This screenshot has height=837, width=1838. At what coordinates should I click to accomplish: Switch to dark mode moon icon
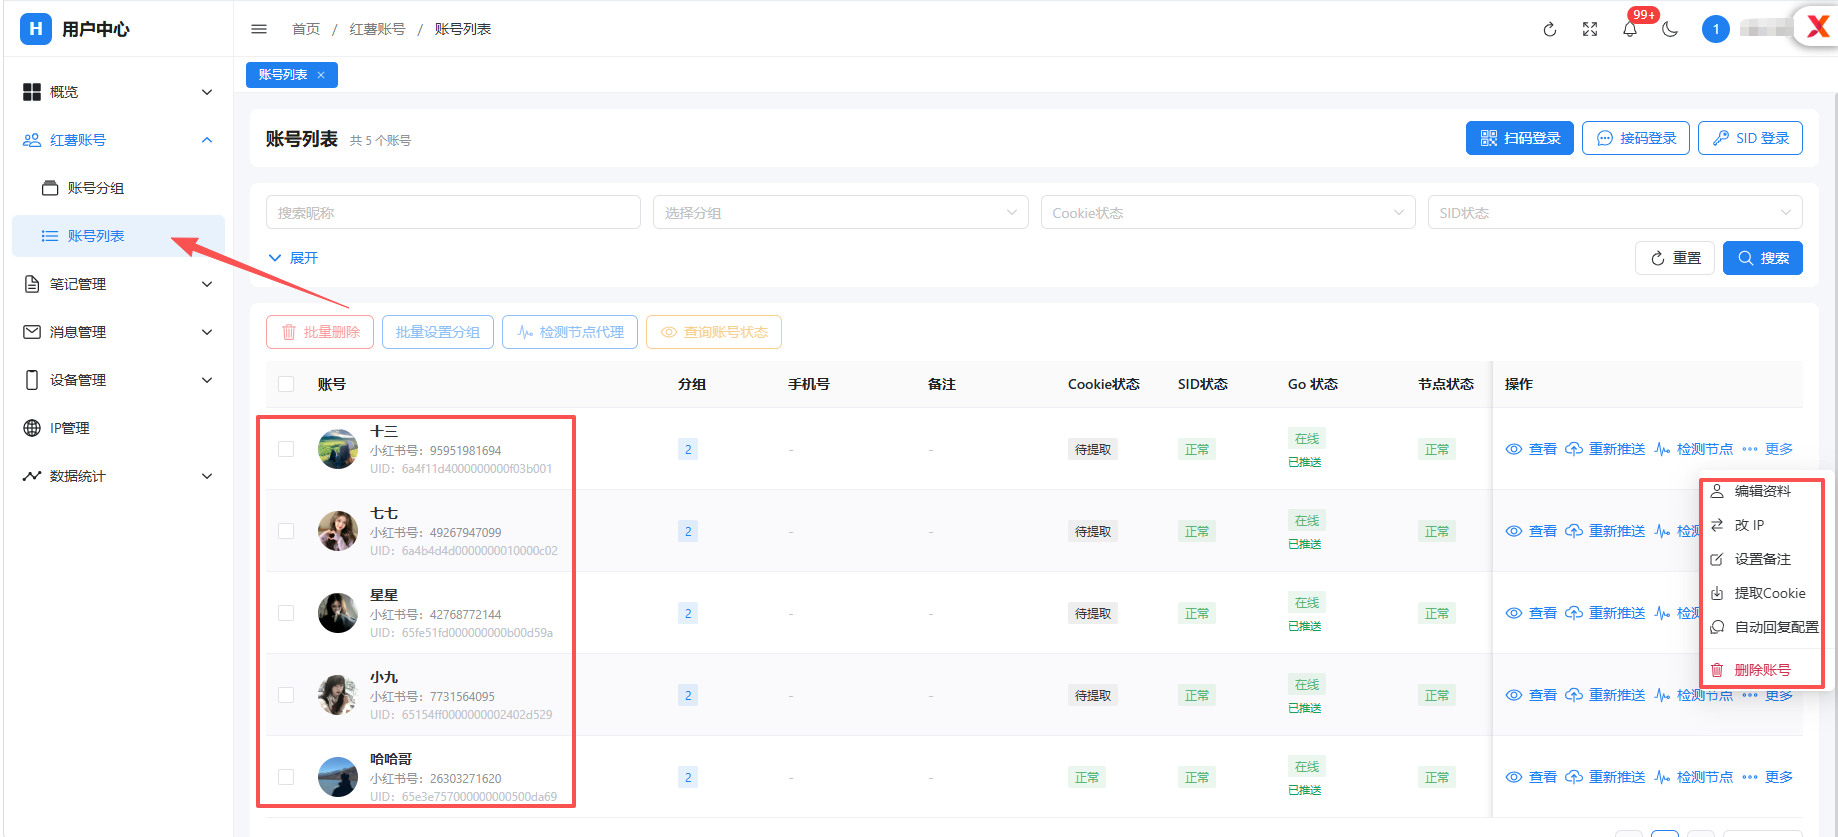(x=1670, y=29)
